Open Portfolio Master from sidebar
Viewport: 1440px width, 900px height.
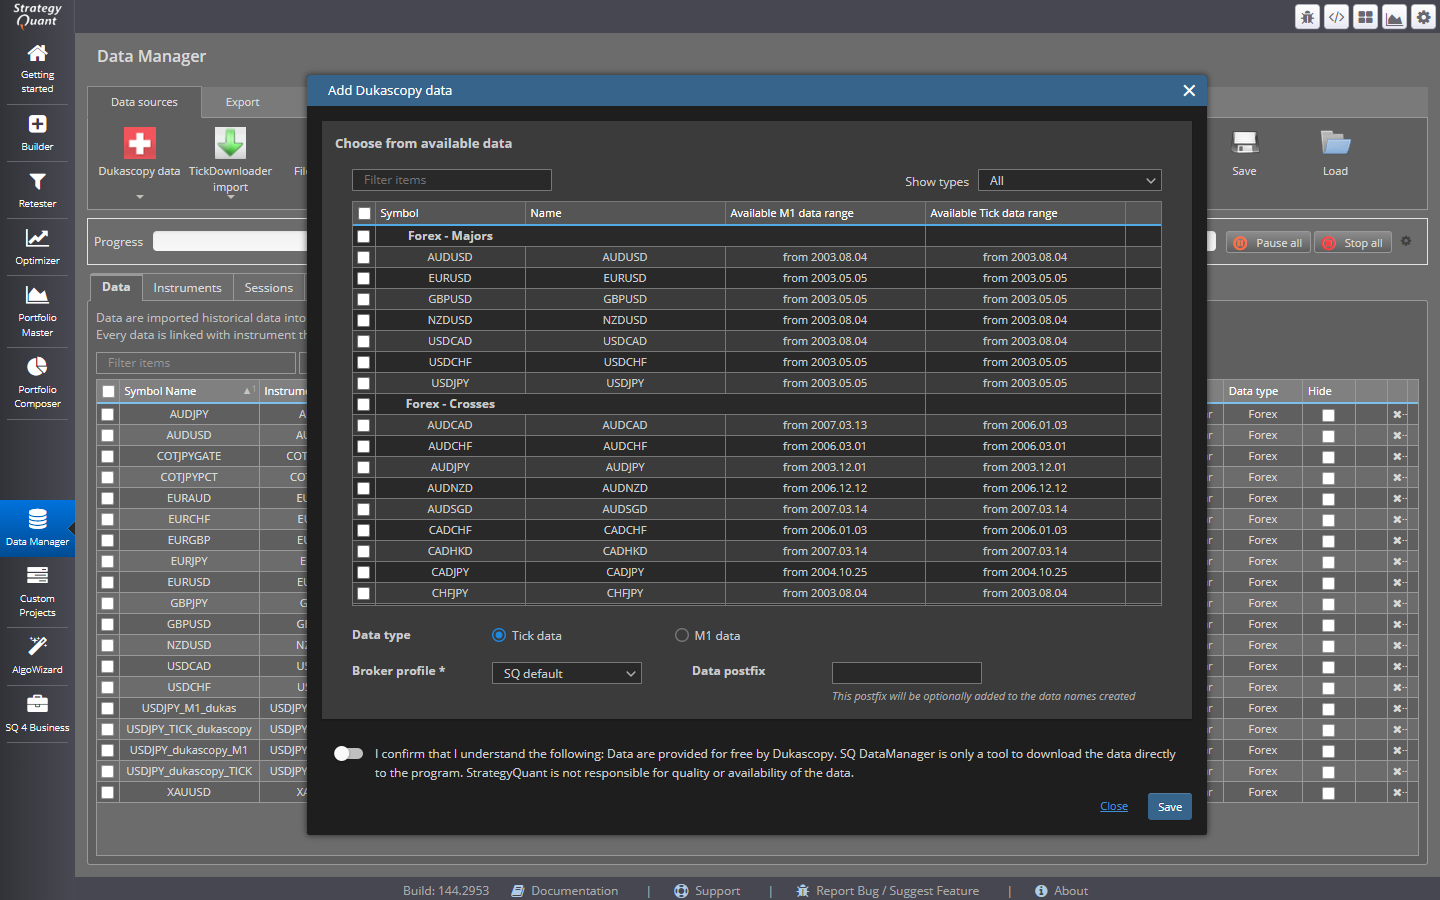37,310
